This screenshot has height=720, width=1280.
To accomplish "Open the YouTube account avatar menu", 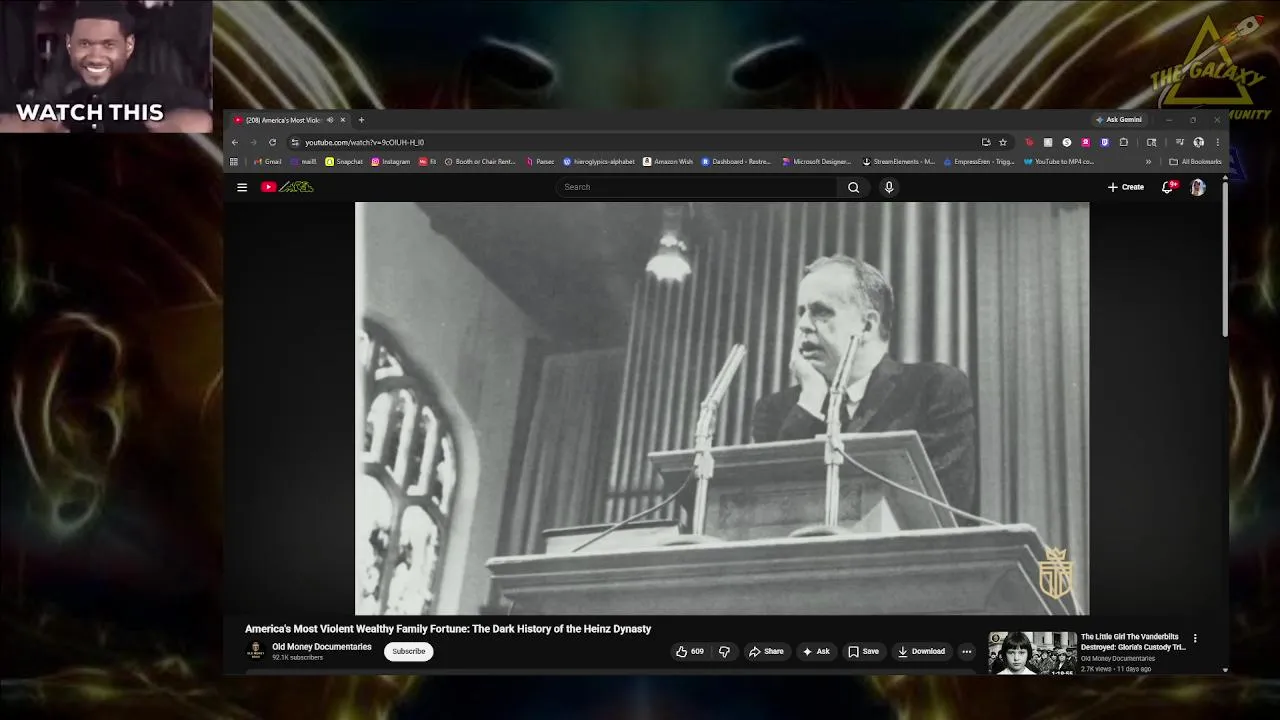I will click(1198, 187).
